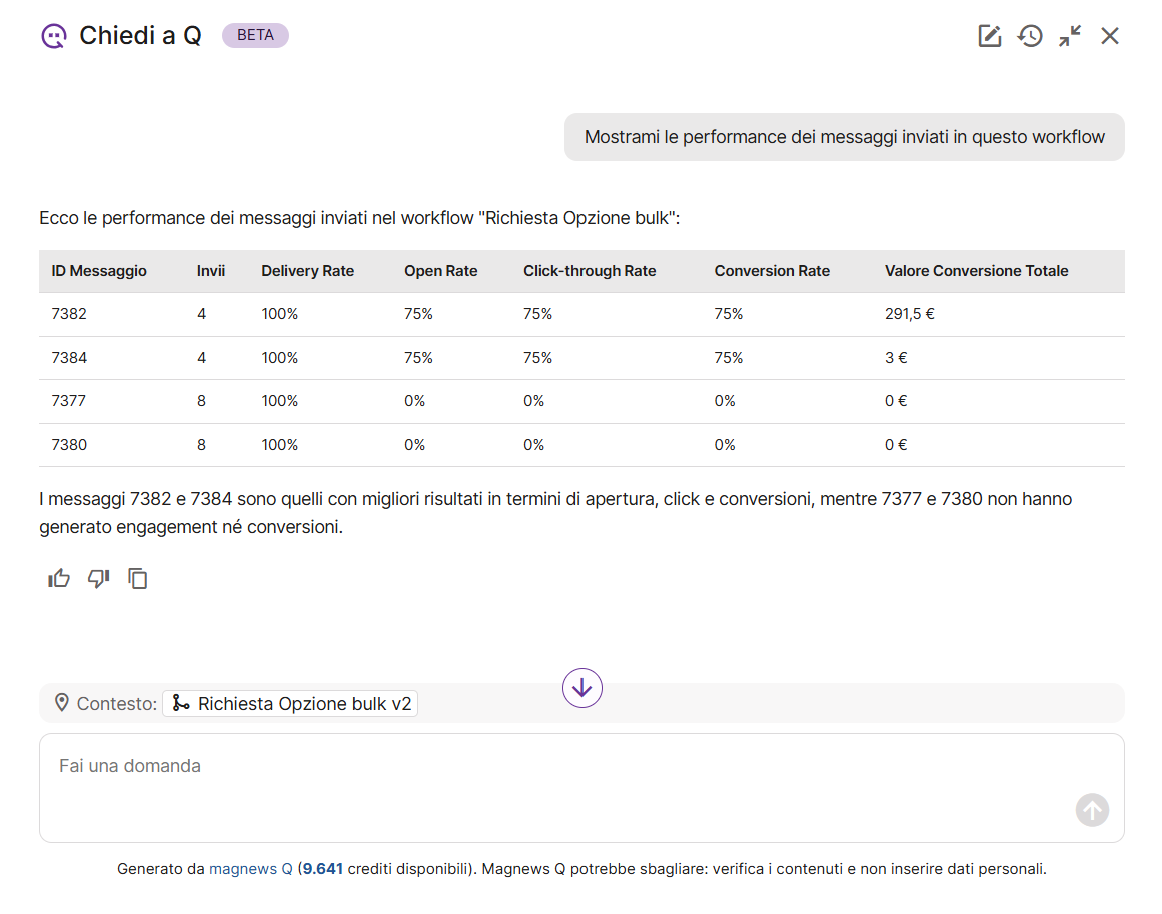Click the BETA badge

(255, 36)
